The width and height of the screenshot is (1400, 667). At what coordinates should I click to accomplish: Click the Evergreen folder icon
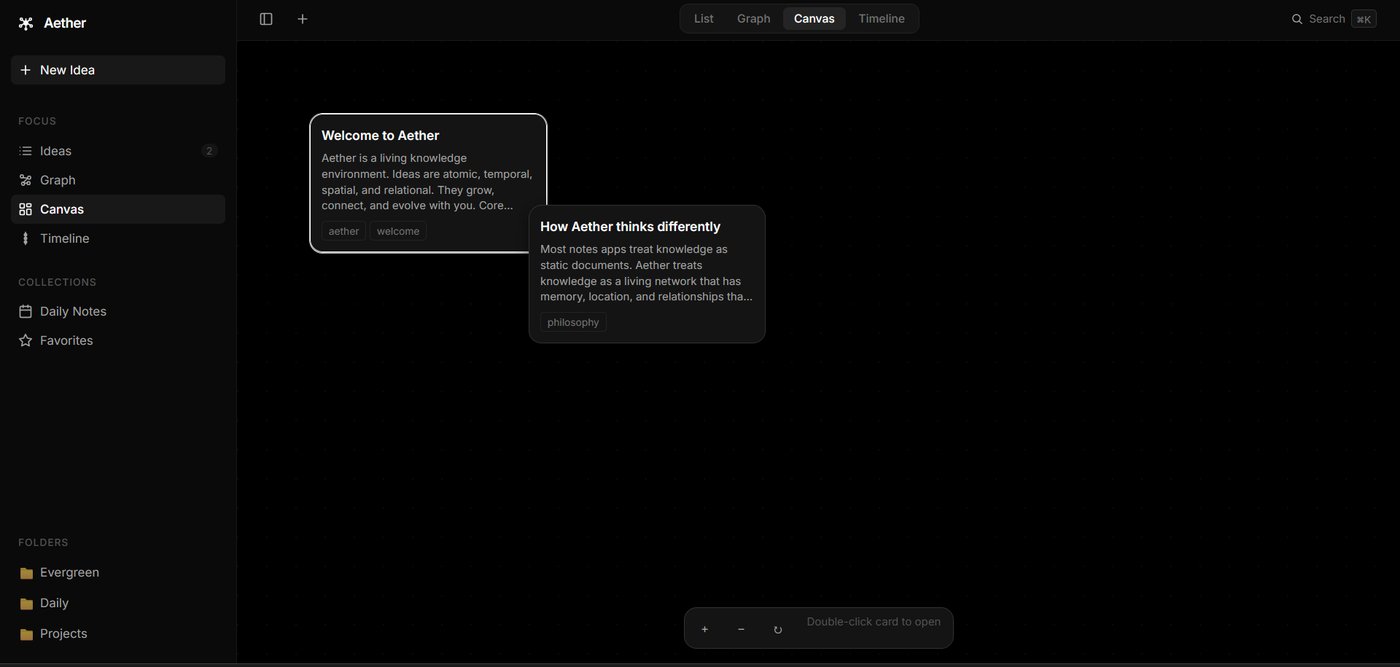[27, 573]
